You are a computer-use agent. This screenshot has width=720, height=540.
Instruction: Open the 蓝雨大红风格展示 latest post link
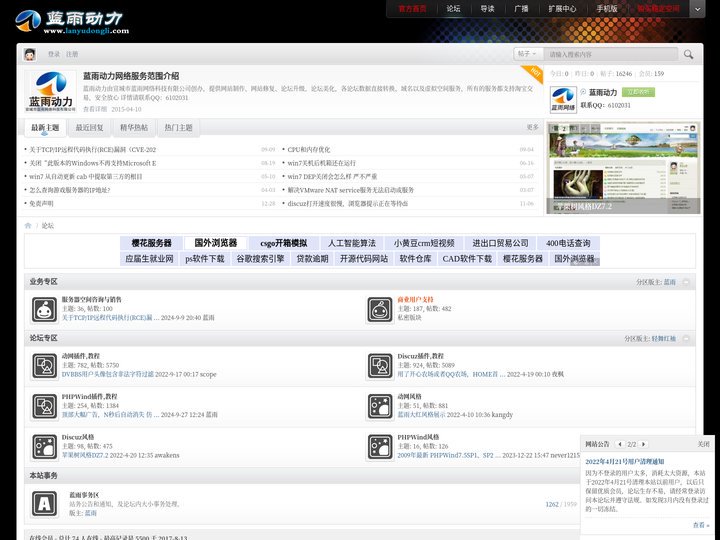(421, 415)
